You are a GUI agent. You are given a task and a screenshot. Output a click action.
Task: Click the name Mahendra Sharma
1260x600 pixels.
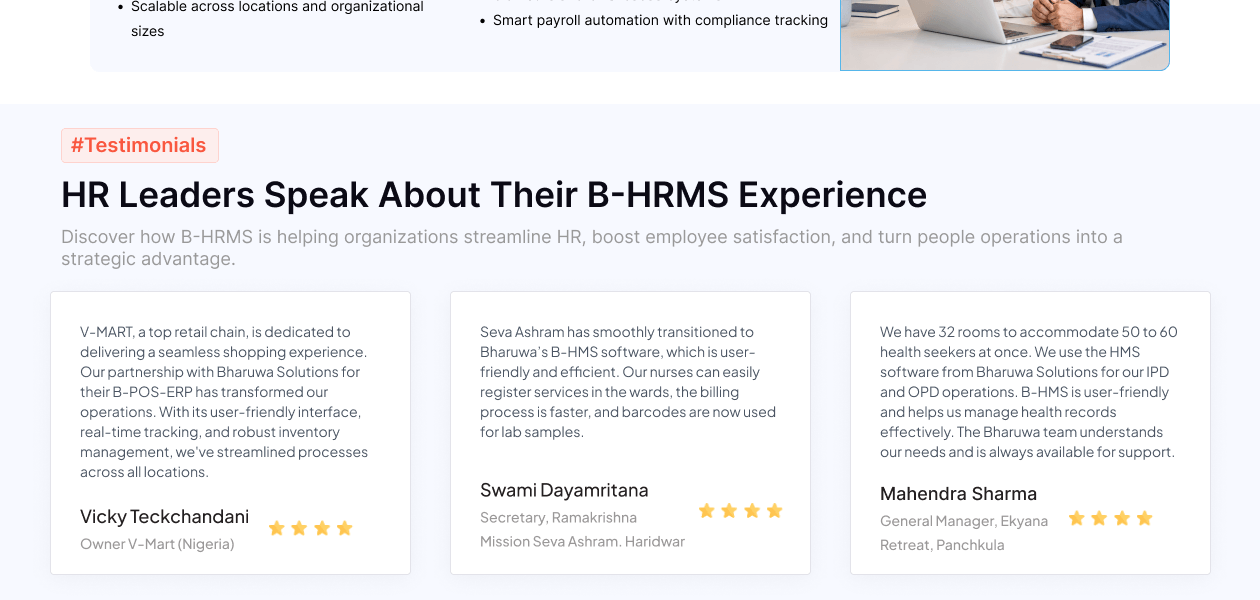(x=958, y=493)
